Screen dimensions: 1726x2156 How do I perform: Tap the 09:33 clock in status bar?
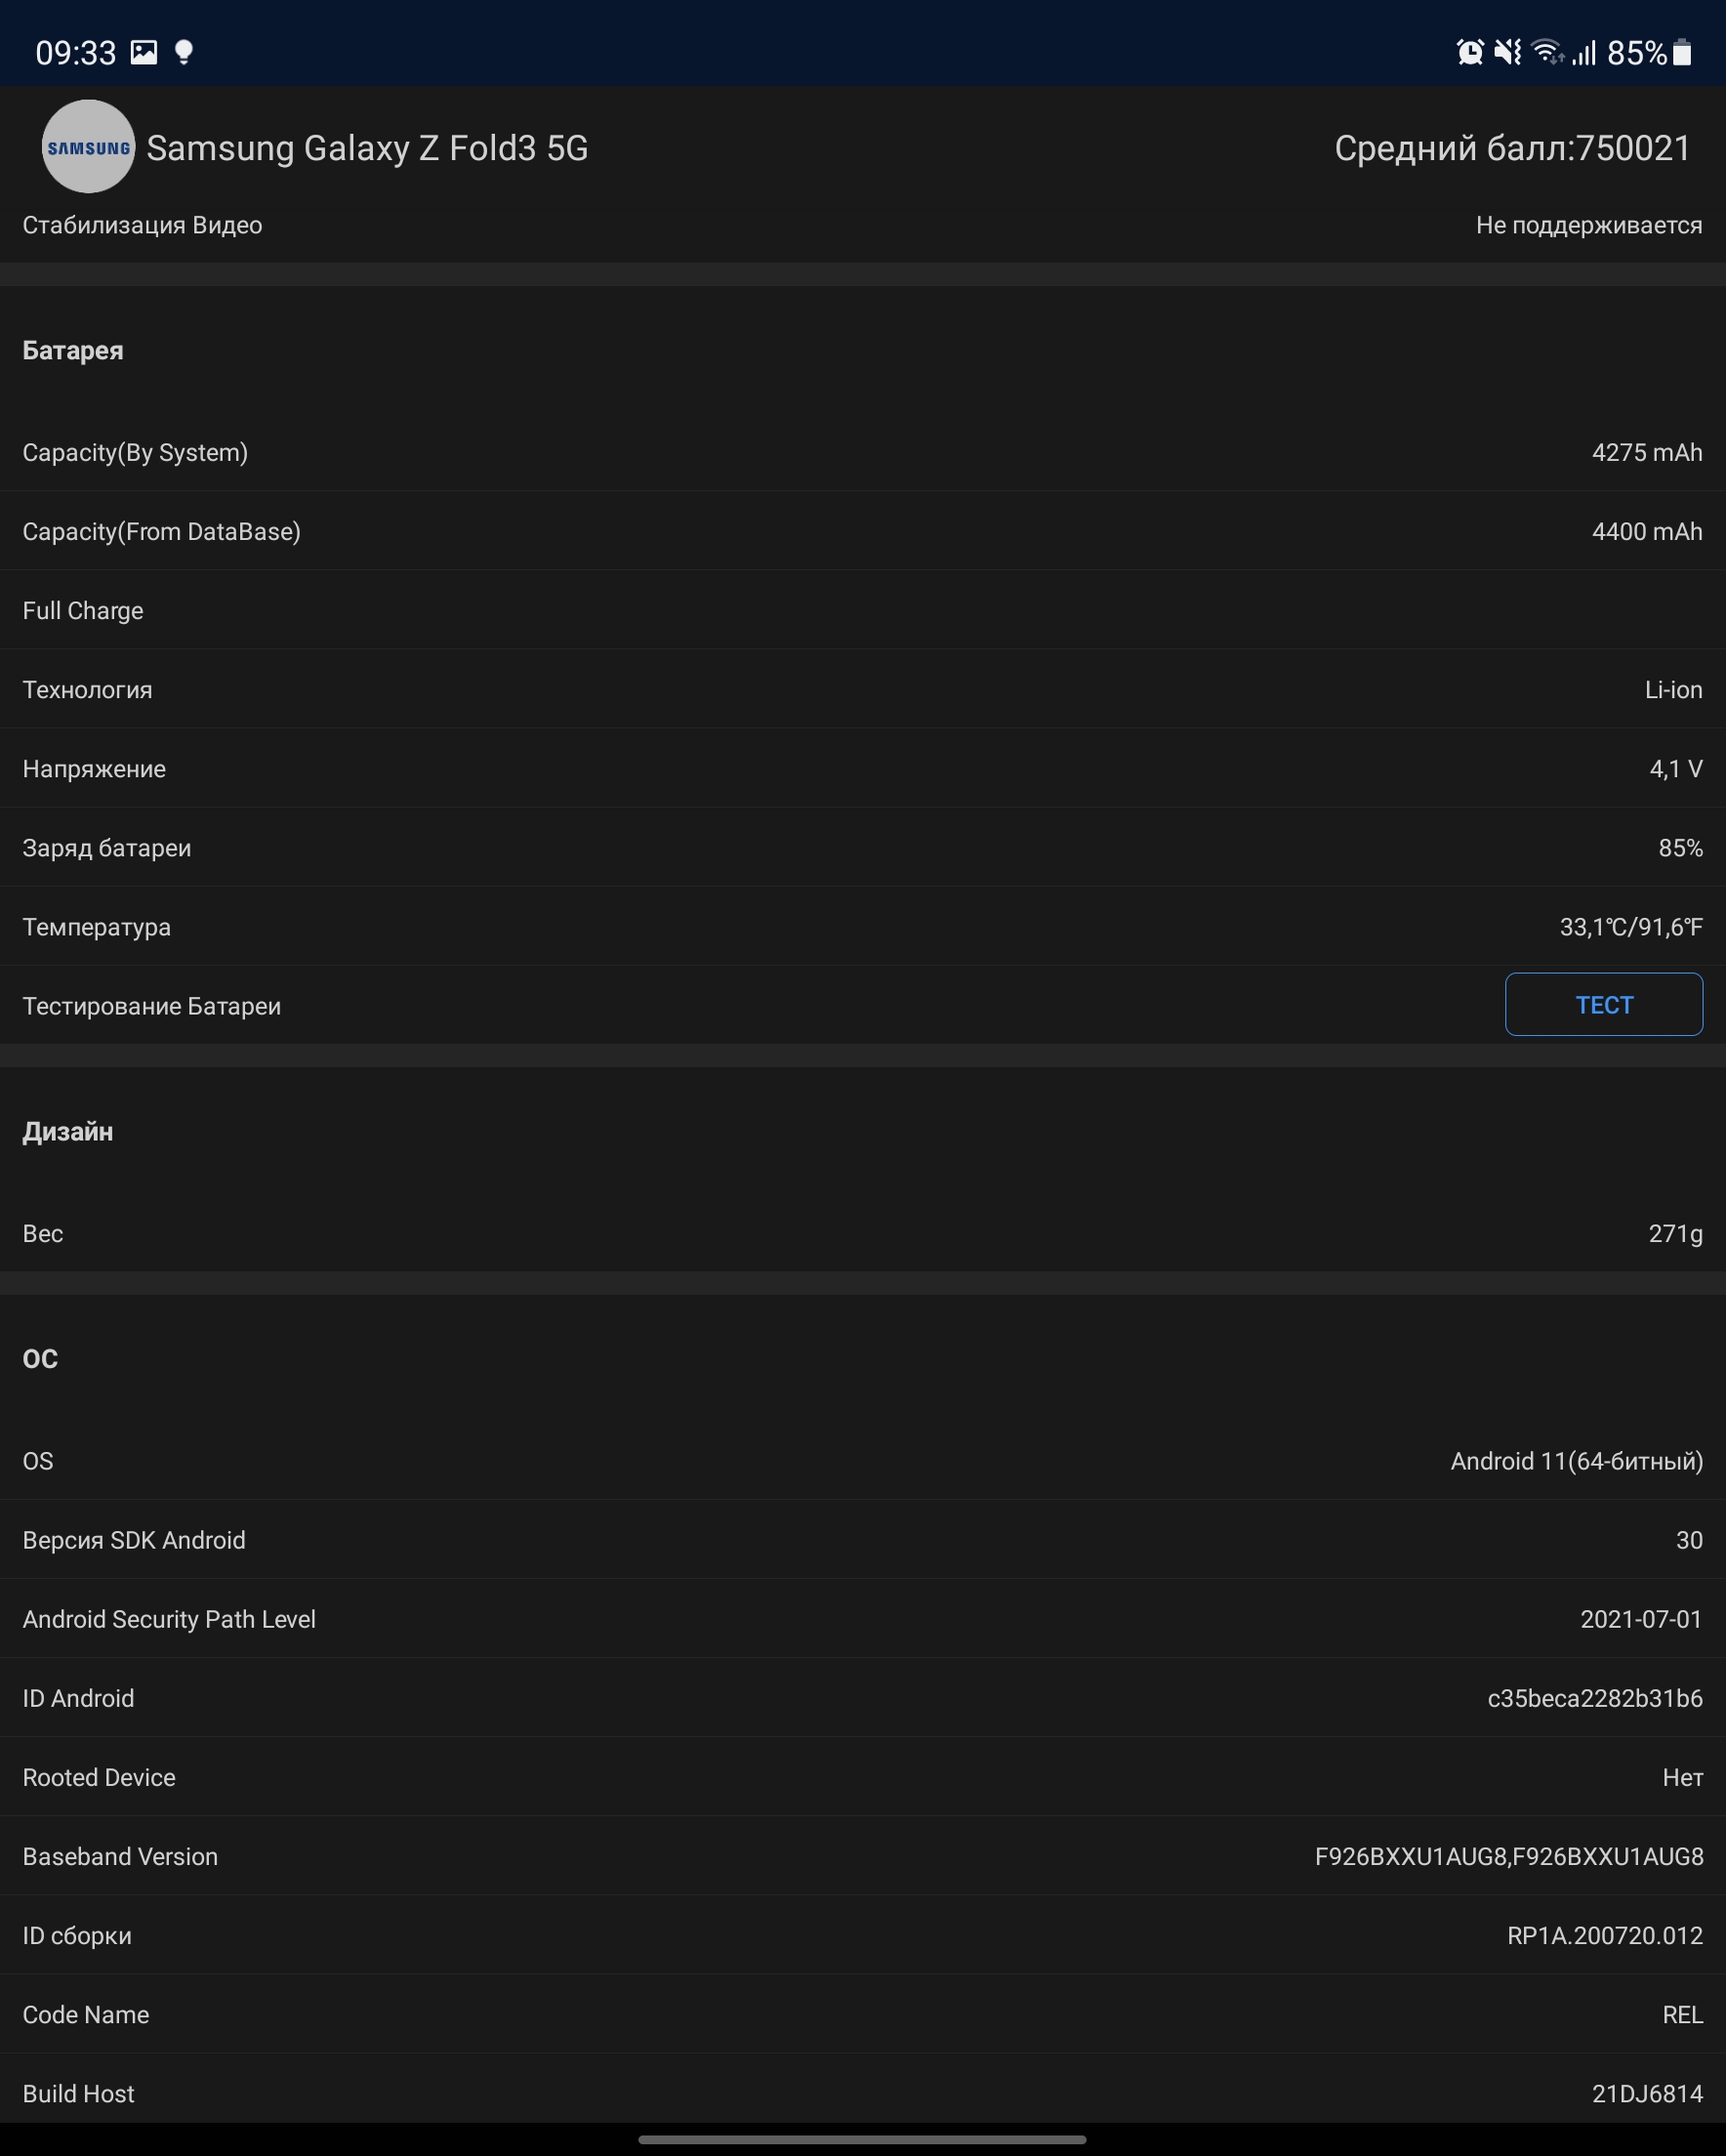click(x=76, y=52)
